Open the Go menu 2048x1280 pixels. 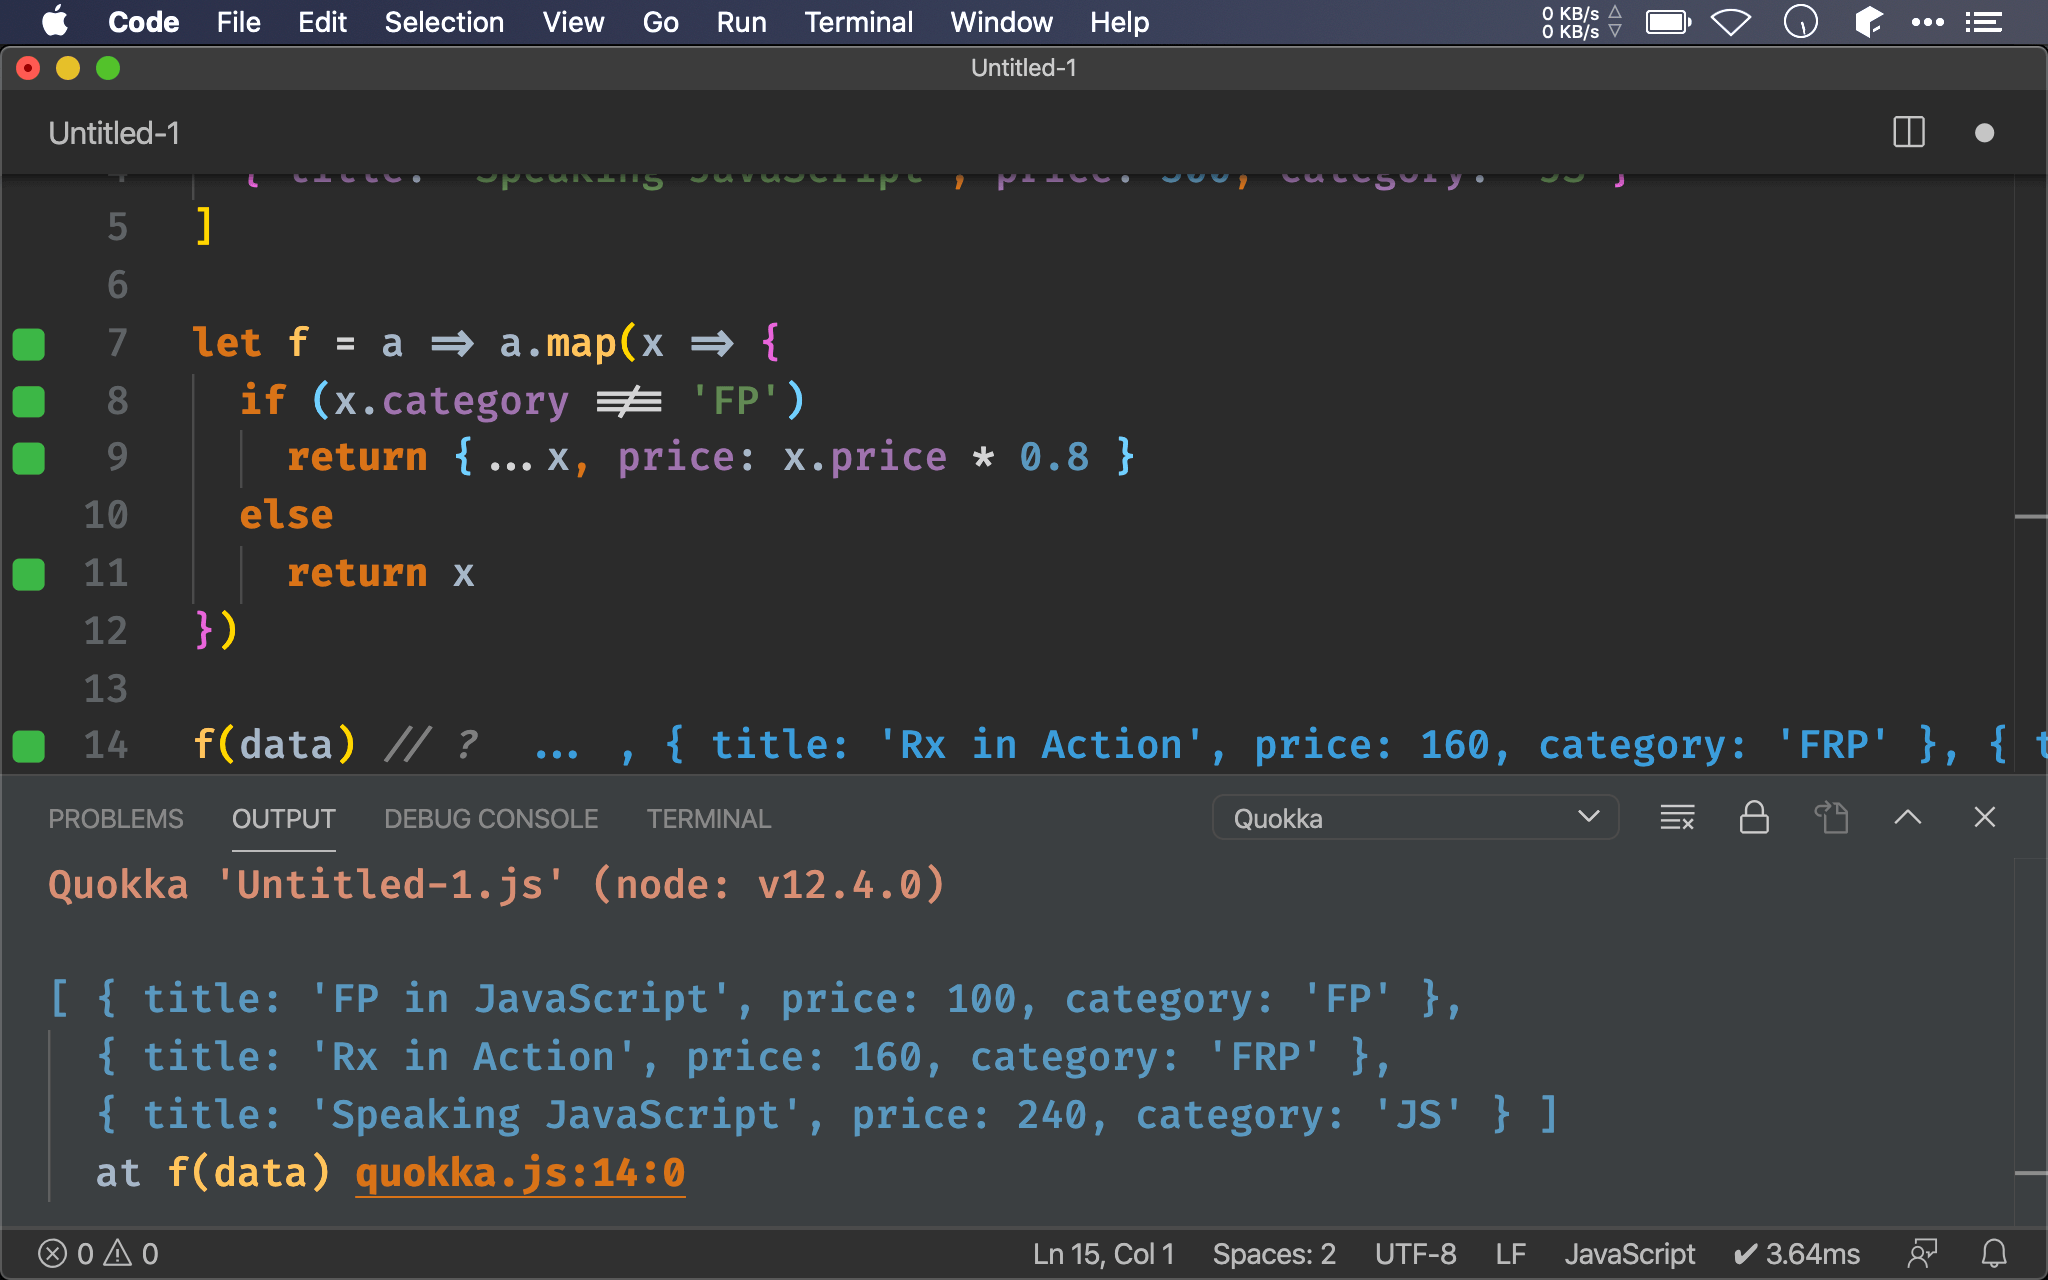pos(660,22)
